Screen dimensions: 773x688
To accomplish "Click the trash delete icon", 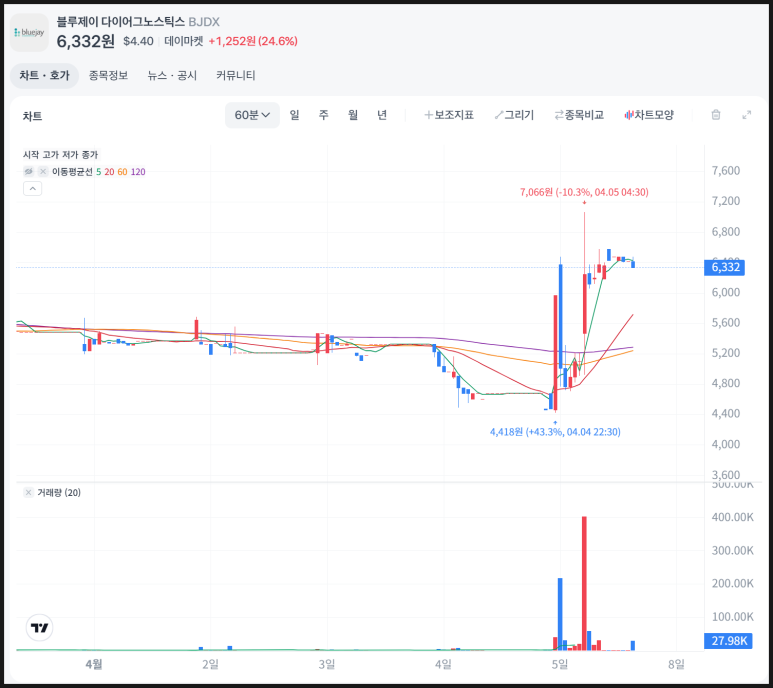I will (x=716, y=115).
